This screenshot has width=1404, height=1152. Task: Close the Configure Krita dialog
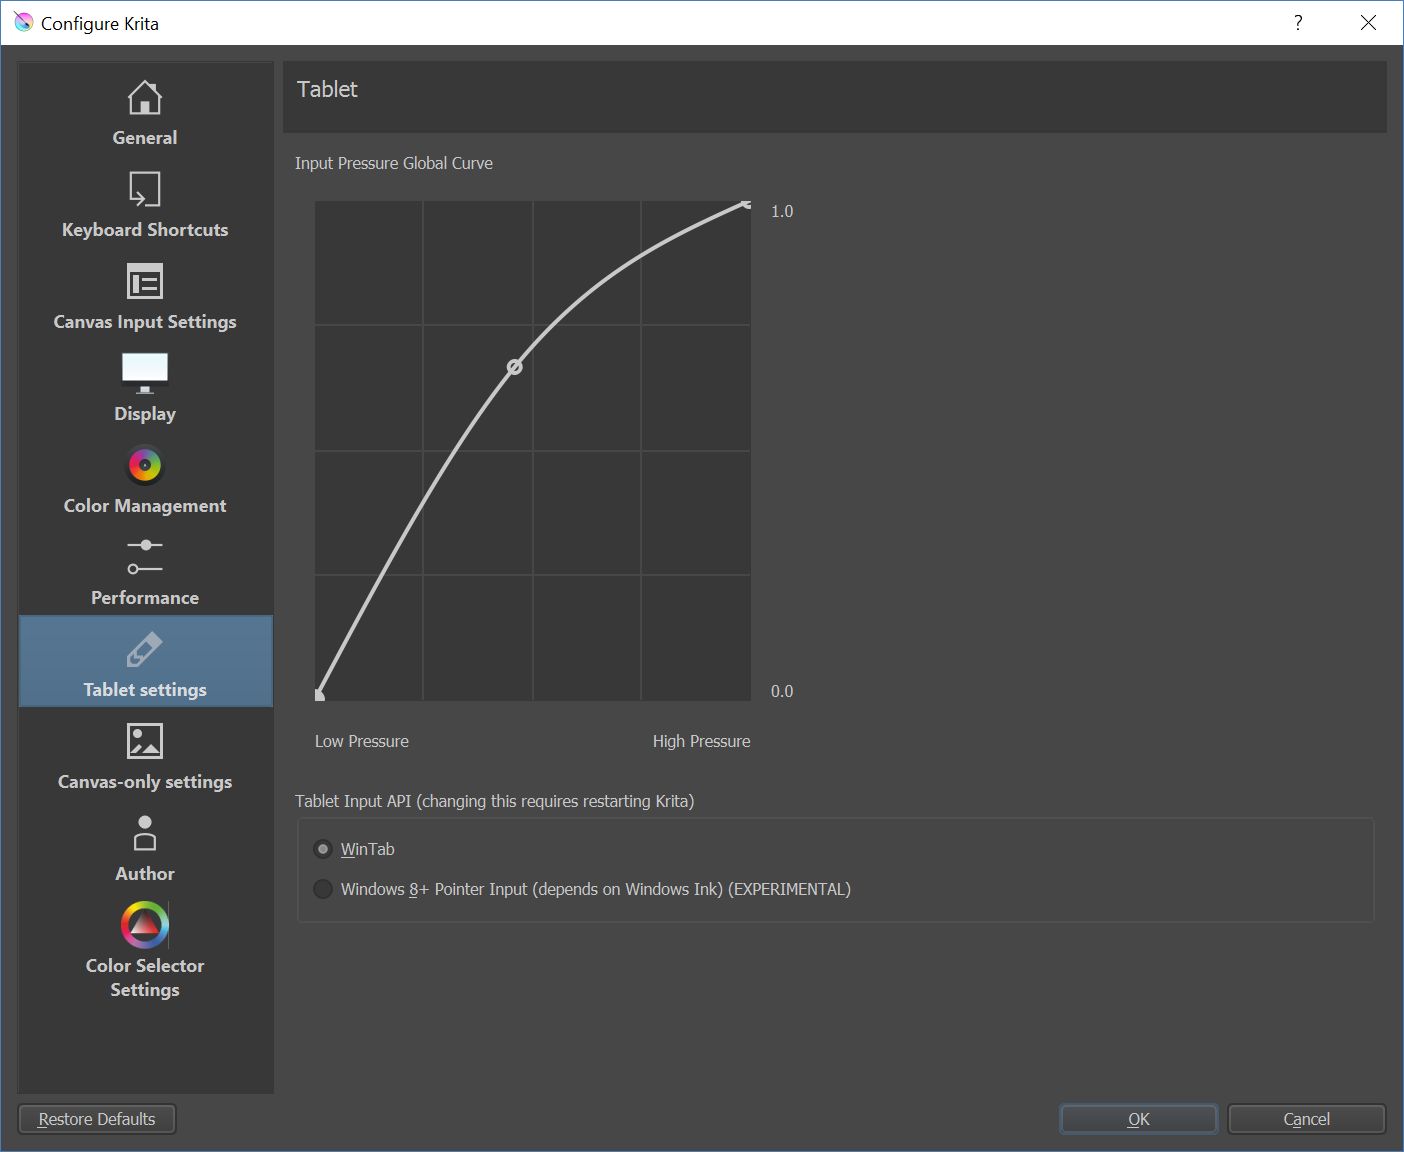1368,22
